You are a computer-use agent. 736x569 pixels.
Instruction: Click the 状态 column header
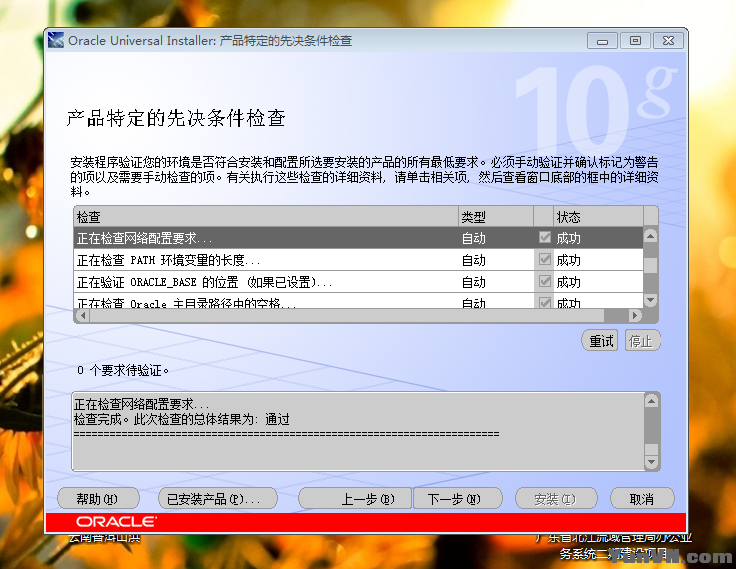pyautogui.click(x=598, y=216)
